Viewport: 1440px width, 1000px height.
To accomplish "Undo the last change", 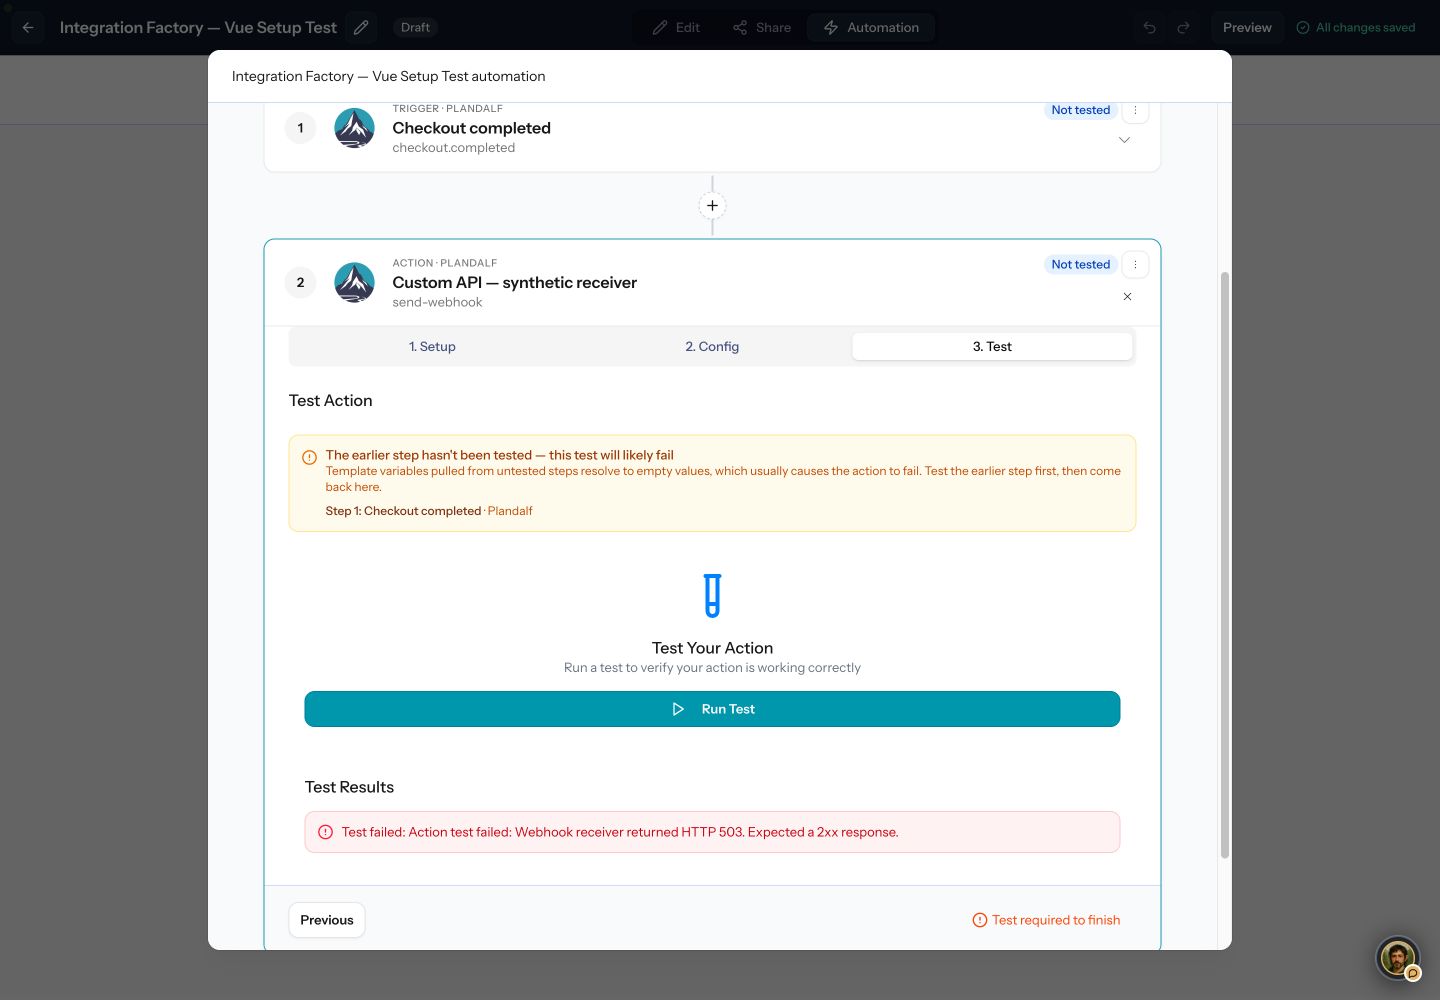I will pyautogui.click(x=1150, y=27).
